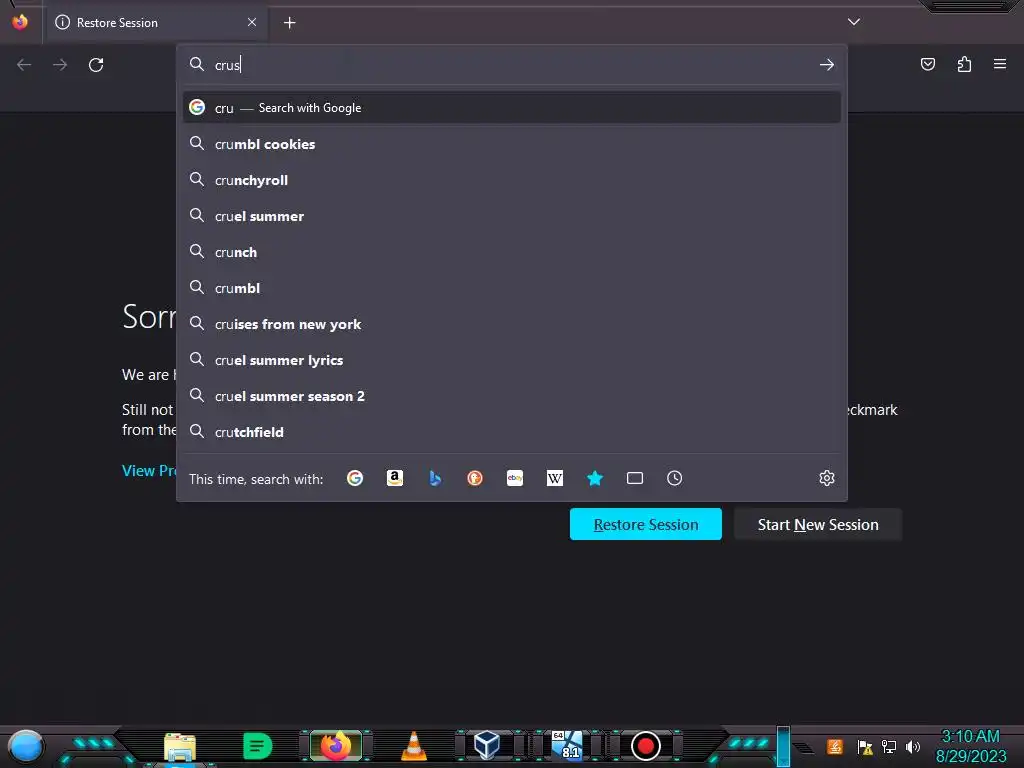The width and height of the screenshot is (1024, 768).
Task: Switch to Firefox in the taskbar
Action: pyautogui.click(x=336, y=746)
